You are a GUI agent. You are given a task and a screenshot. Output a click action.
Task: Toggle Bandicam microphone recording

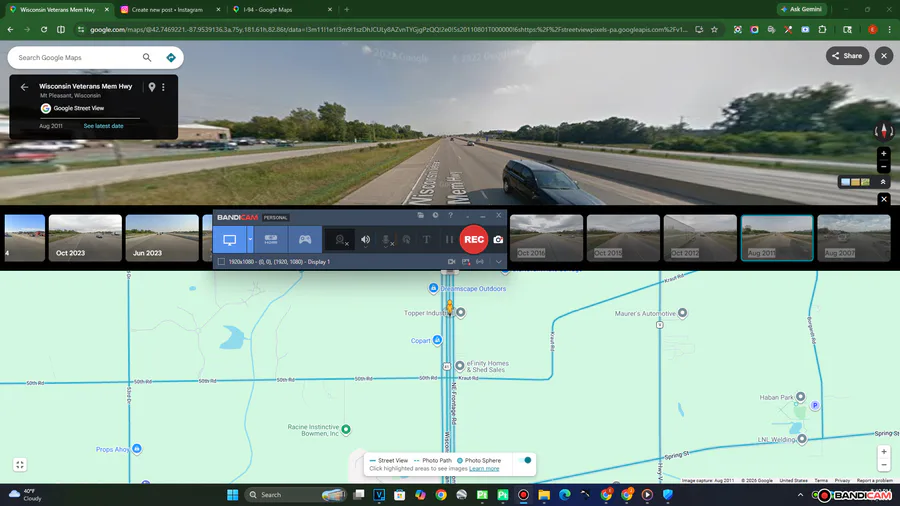tap(387, 240)
